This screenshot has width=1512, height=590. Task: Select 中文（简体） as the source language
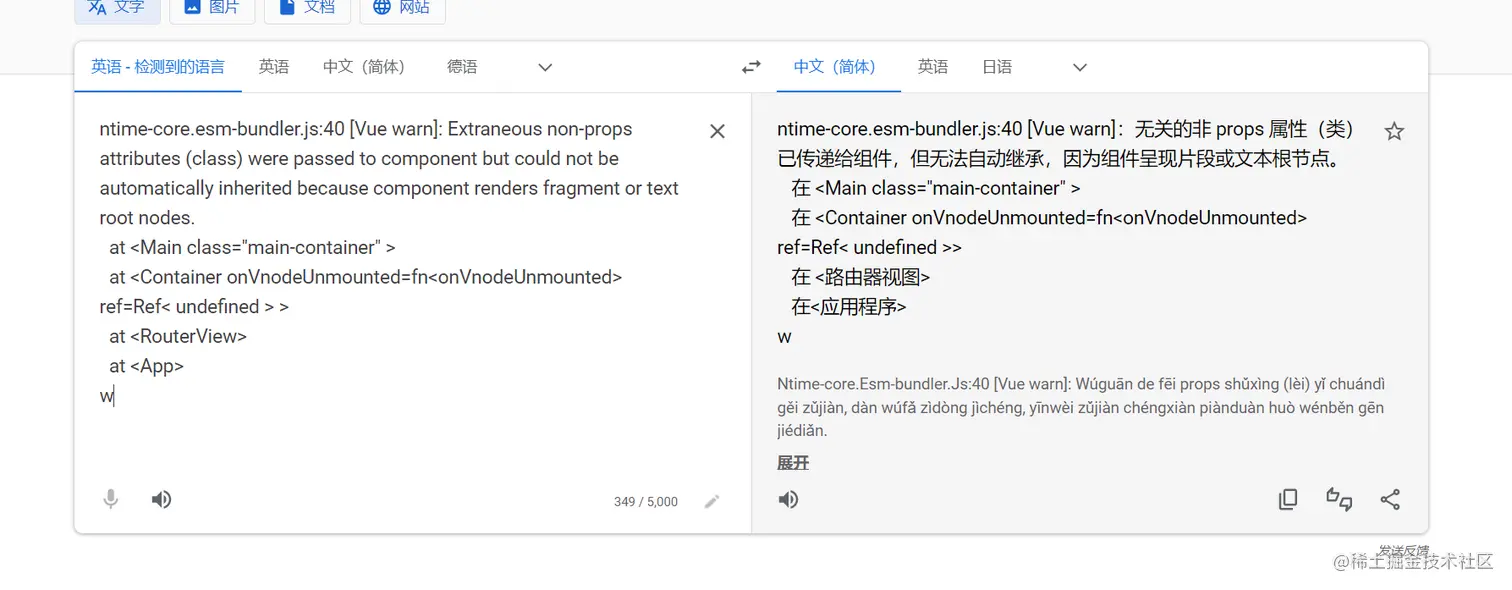[364, 67]
